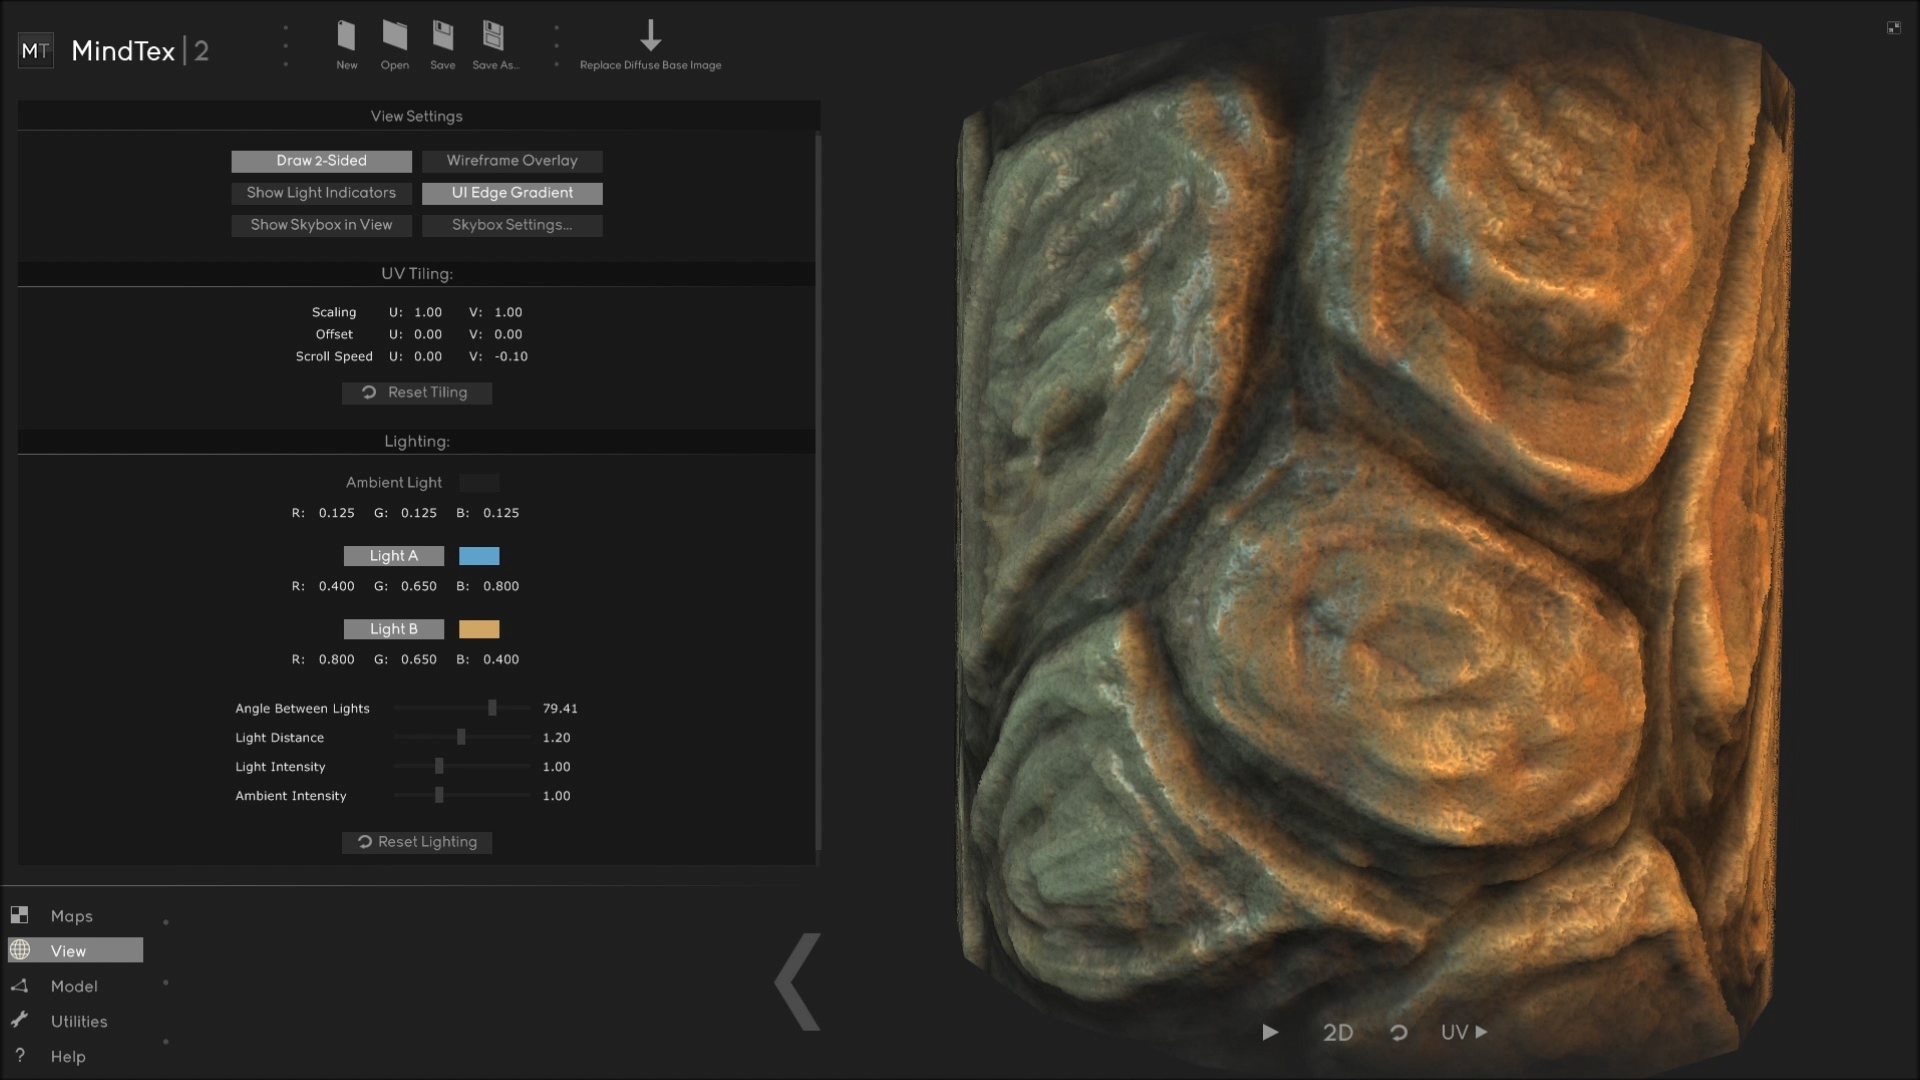Toggle Show Light Indicators
Image resolution: width=1920 pixels, height=1080 pixels.
321,193
